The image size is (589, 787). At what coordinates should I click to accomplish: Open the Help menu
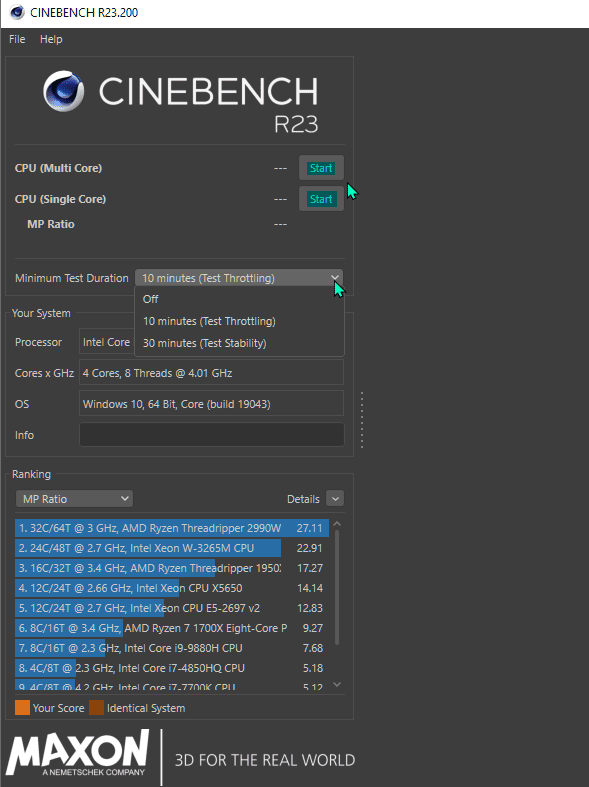(51, 39)
